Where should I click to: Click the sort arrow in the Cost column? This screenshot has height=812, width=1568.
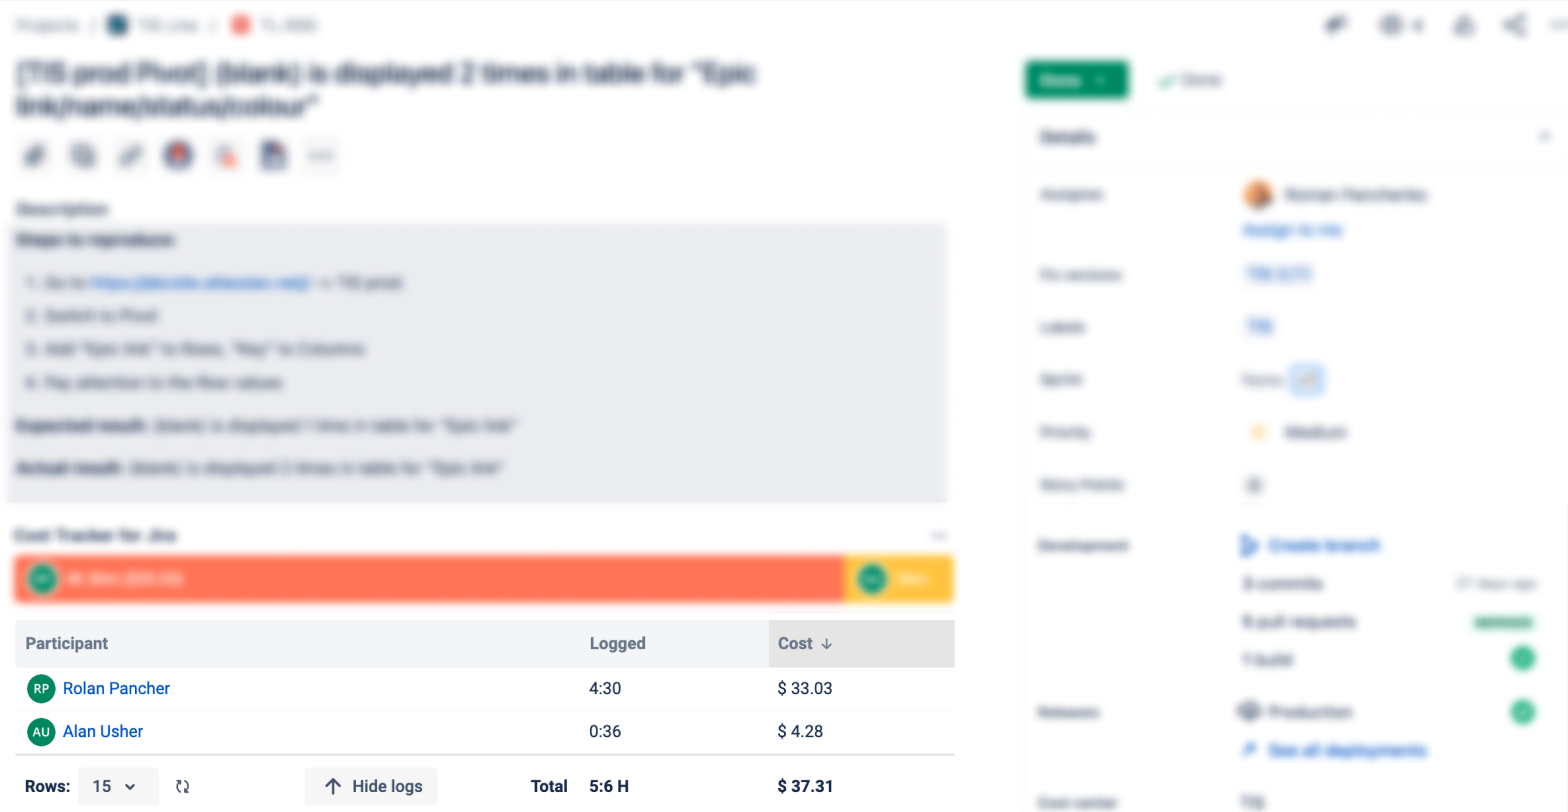pyautogui.click(x=827, y=644)
